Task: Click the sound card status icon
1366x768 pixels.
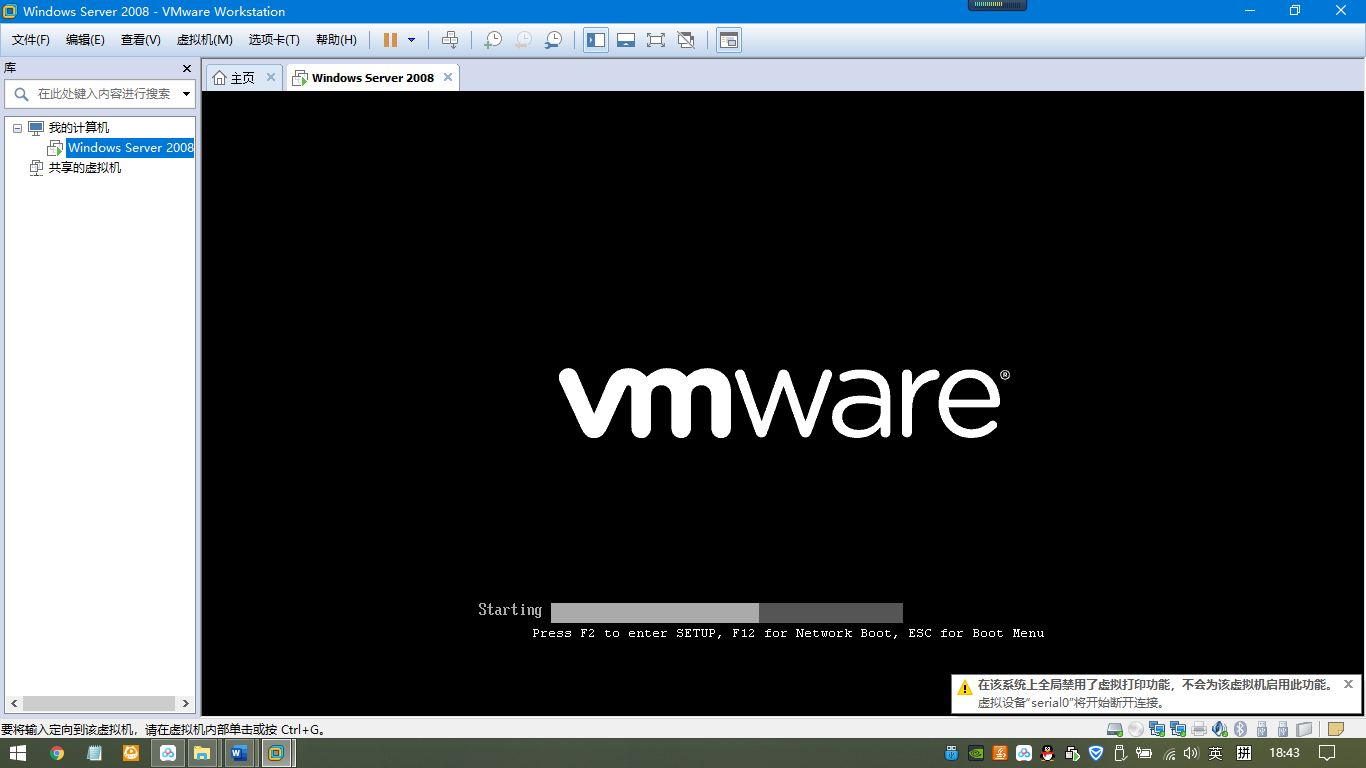Action: coord(1220,729)
